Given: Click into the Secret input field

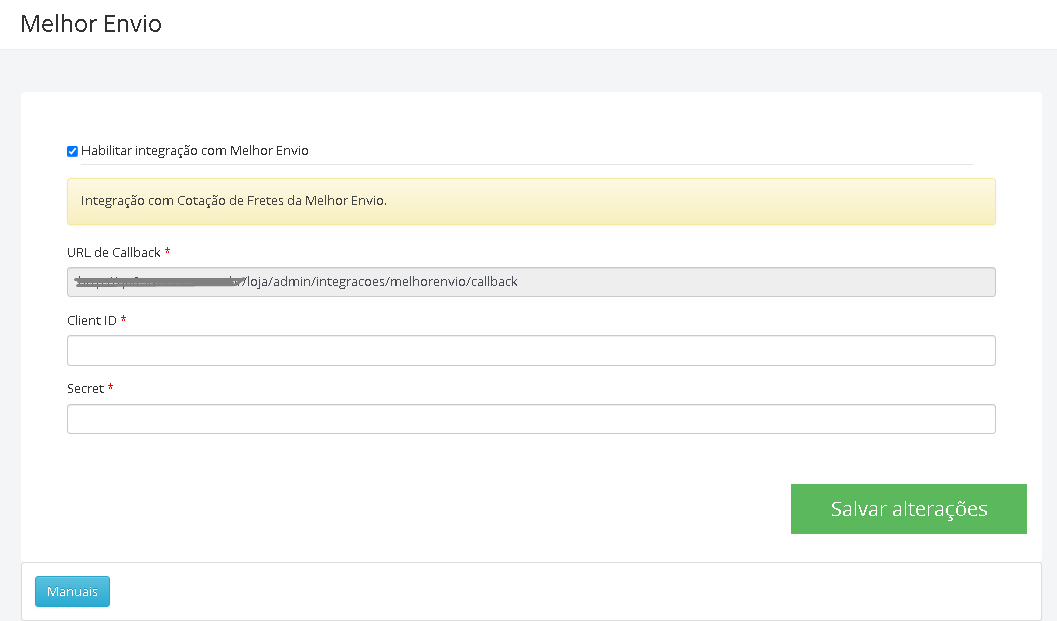Looking at the screenshot, I should pos(531,419).
